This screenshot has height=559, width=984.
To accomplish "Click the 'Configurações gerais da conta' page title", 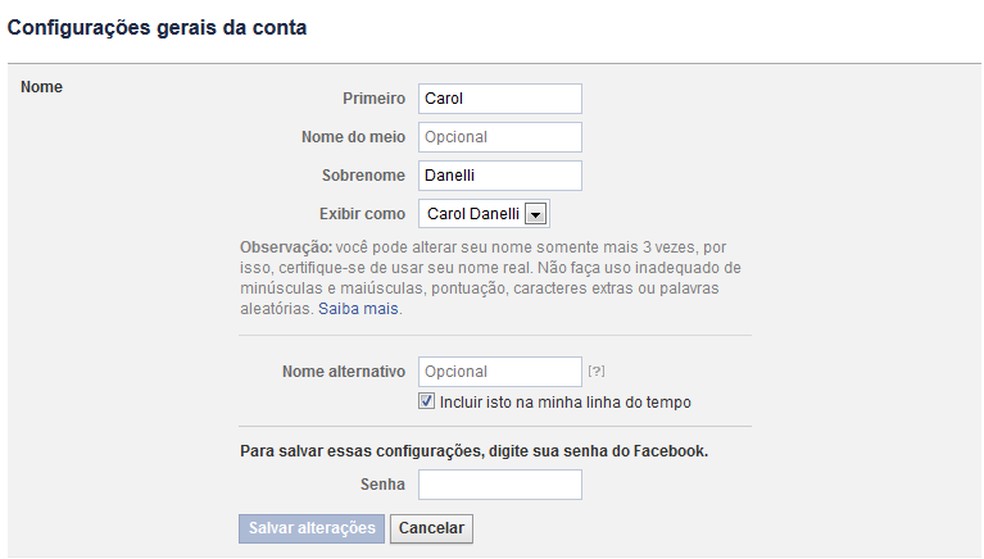I will (x=157, y=28).
